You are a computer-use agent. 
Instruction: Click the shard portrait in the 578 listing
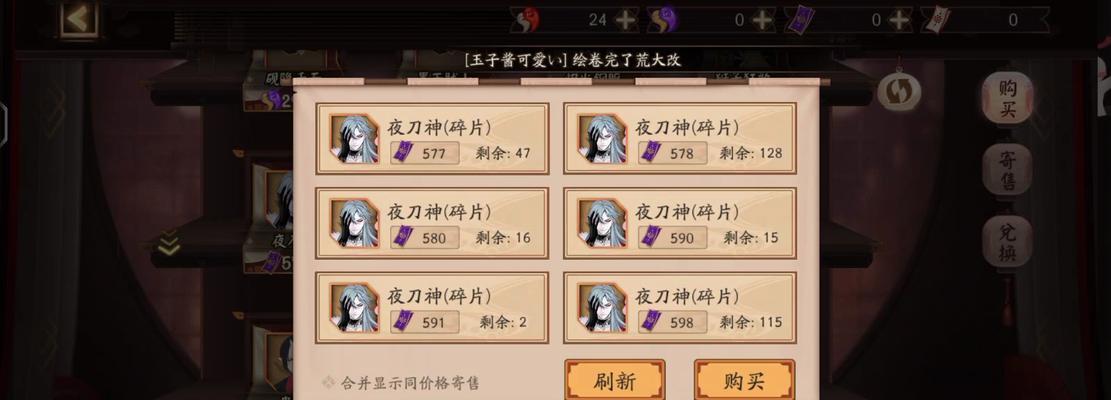[x=602, y=138]
